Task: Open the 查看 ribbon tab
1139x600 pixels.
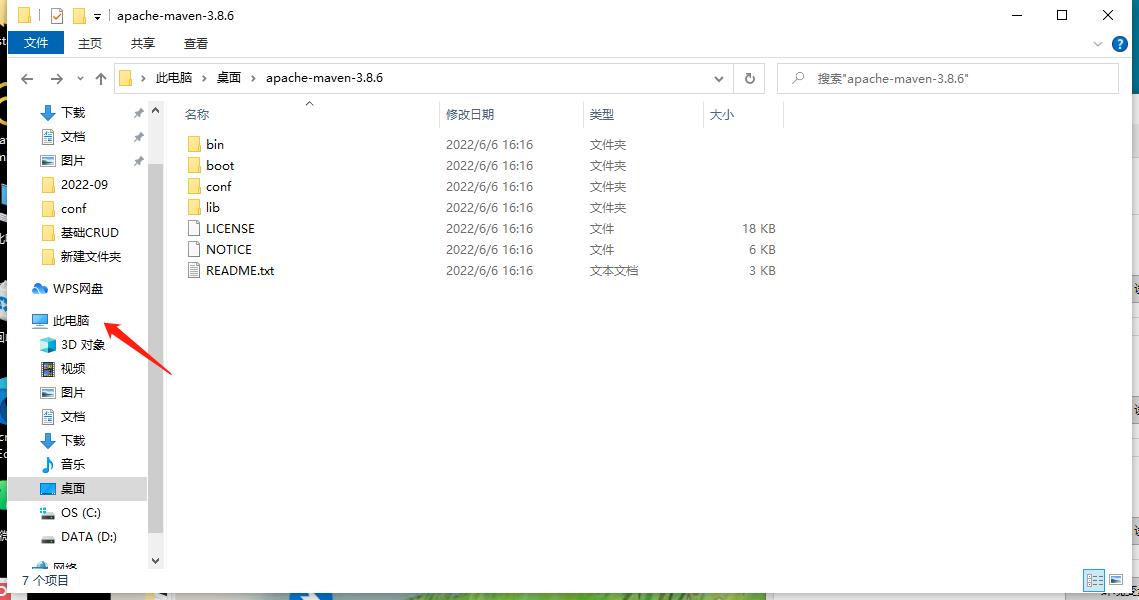Action: [x=195, y=44]
